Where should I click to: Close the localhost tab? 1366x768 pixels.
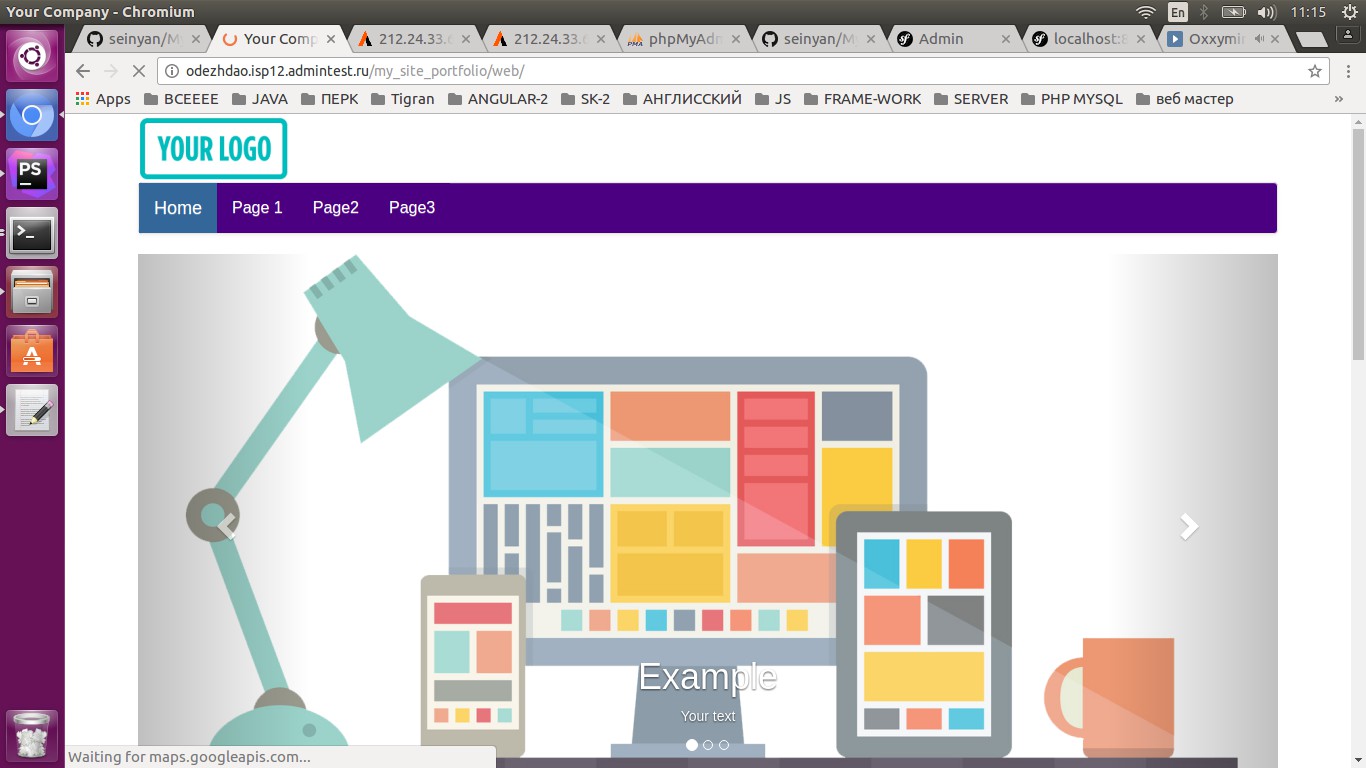(x=1141, y=39)
